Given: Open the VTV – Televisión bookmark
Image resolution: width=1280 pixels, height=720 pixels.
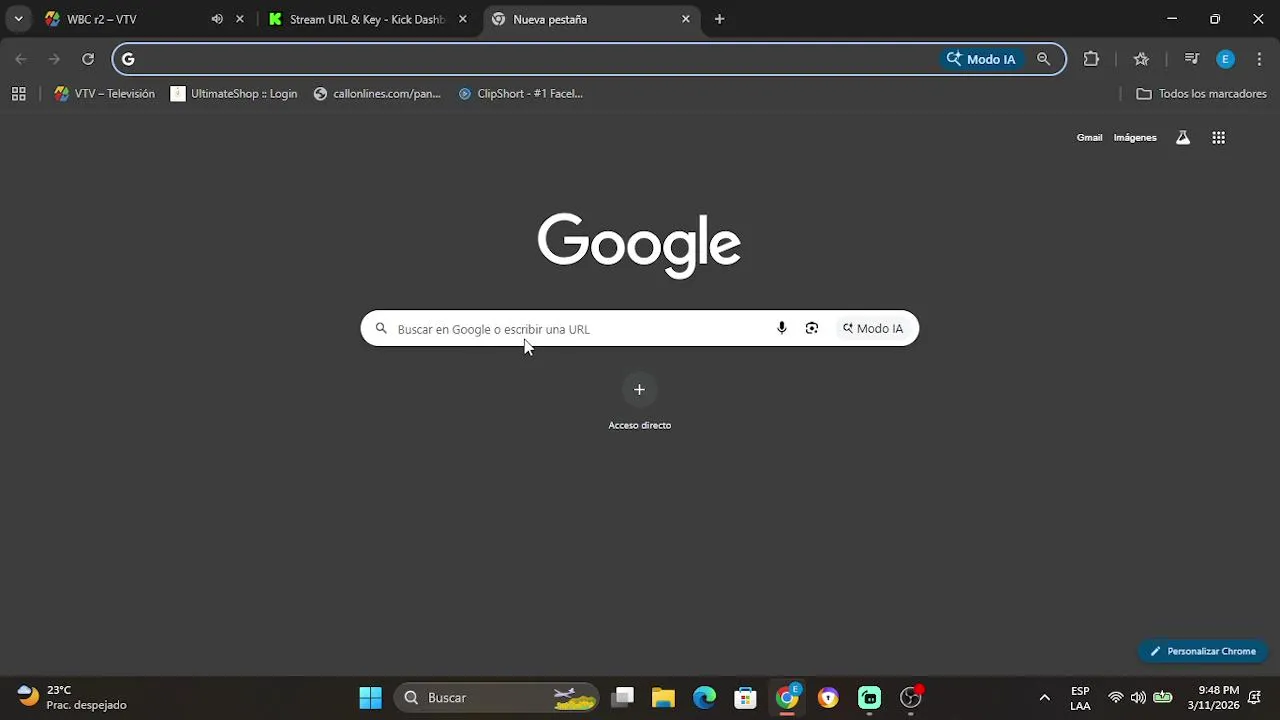Looking at the screenshot, I should [105, 94].
